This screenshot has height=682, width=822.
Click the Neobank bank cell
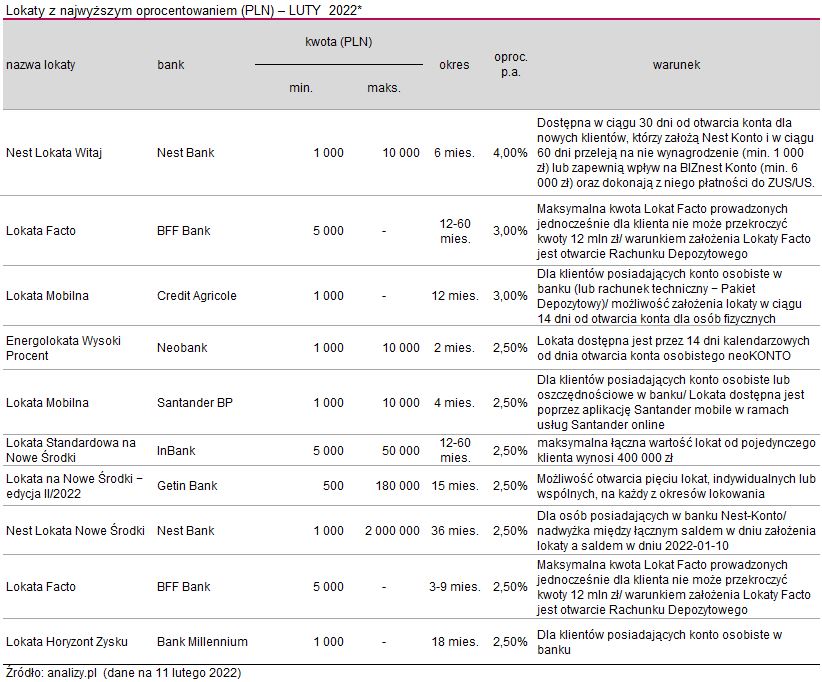(x=182, y=348)
